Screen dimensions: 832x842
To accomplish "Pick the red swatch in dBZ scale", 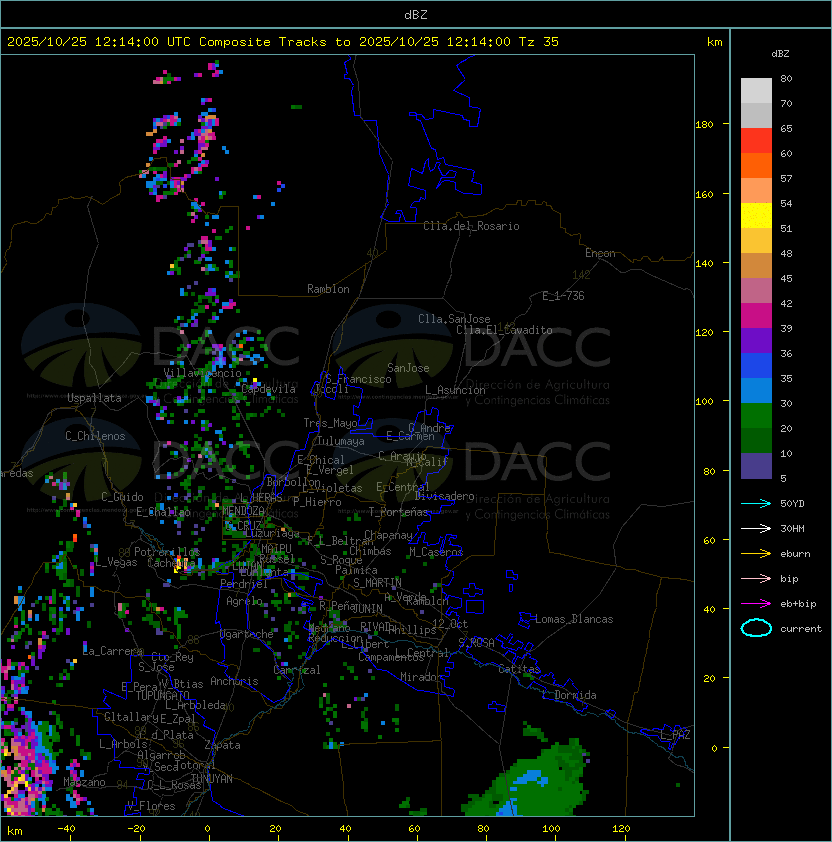I will tap(756, 140).
